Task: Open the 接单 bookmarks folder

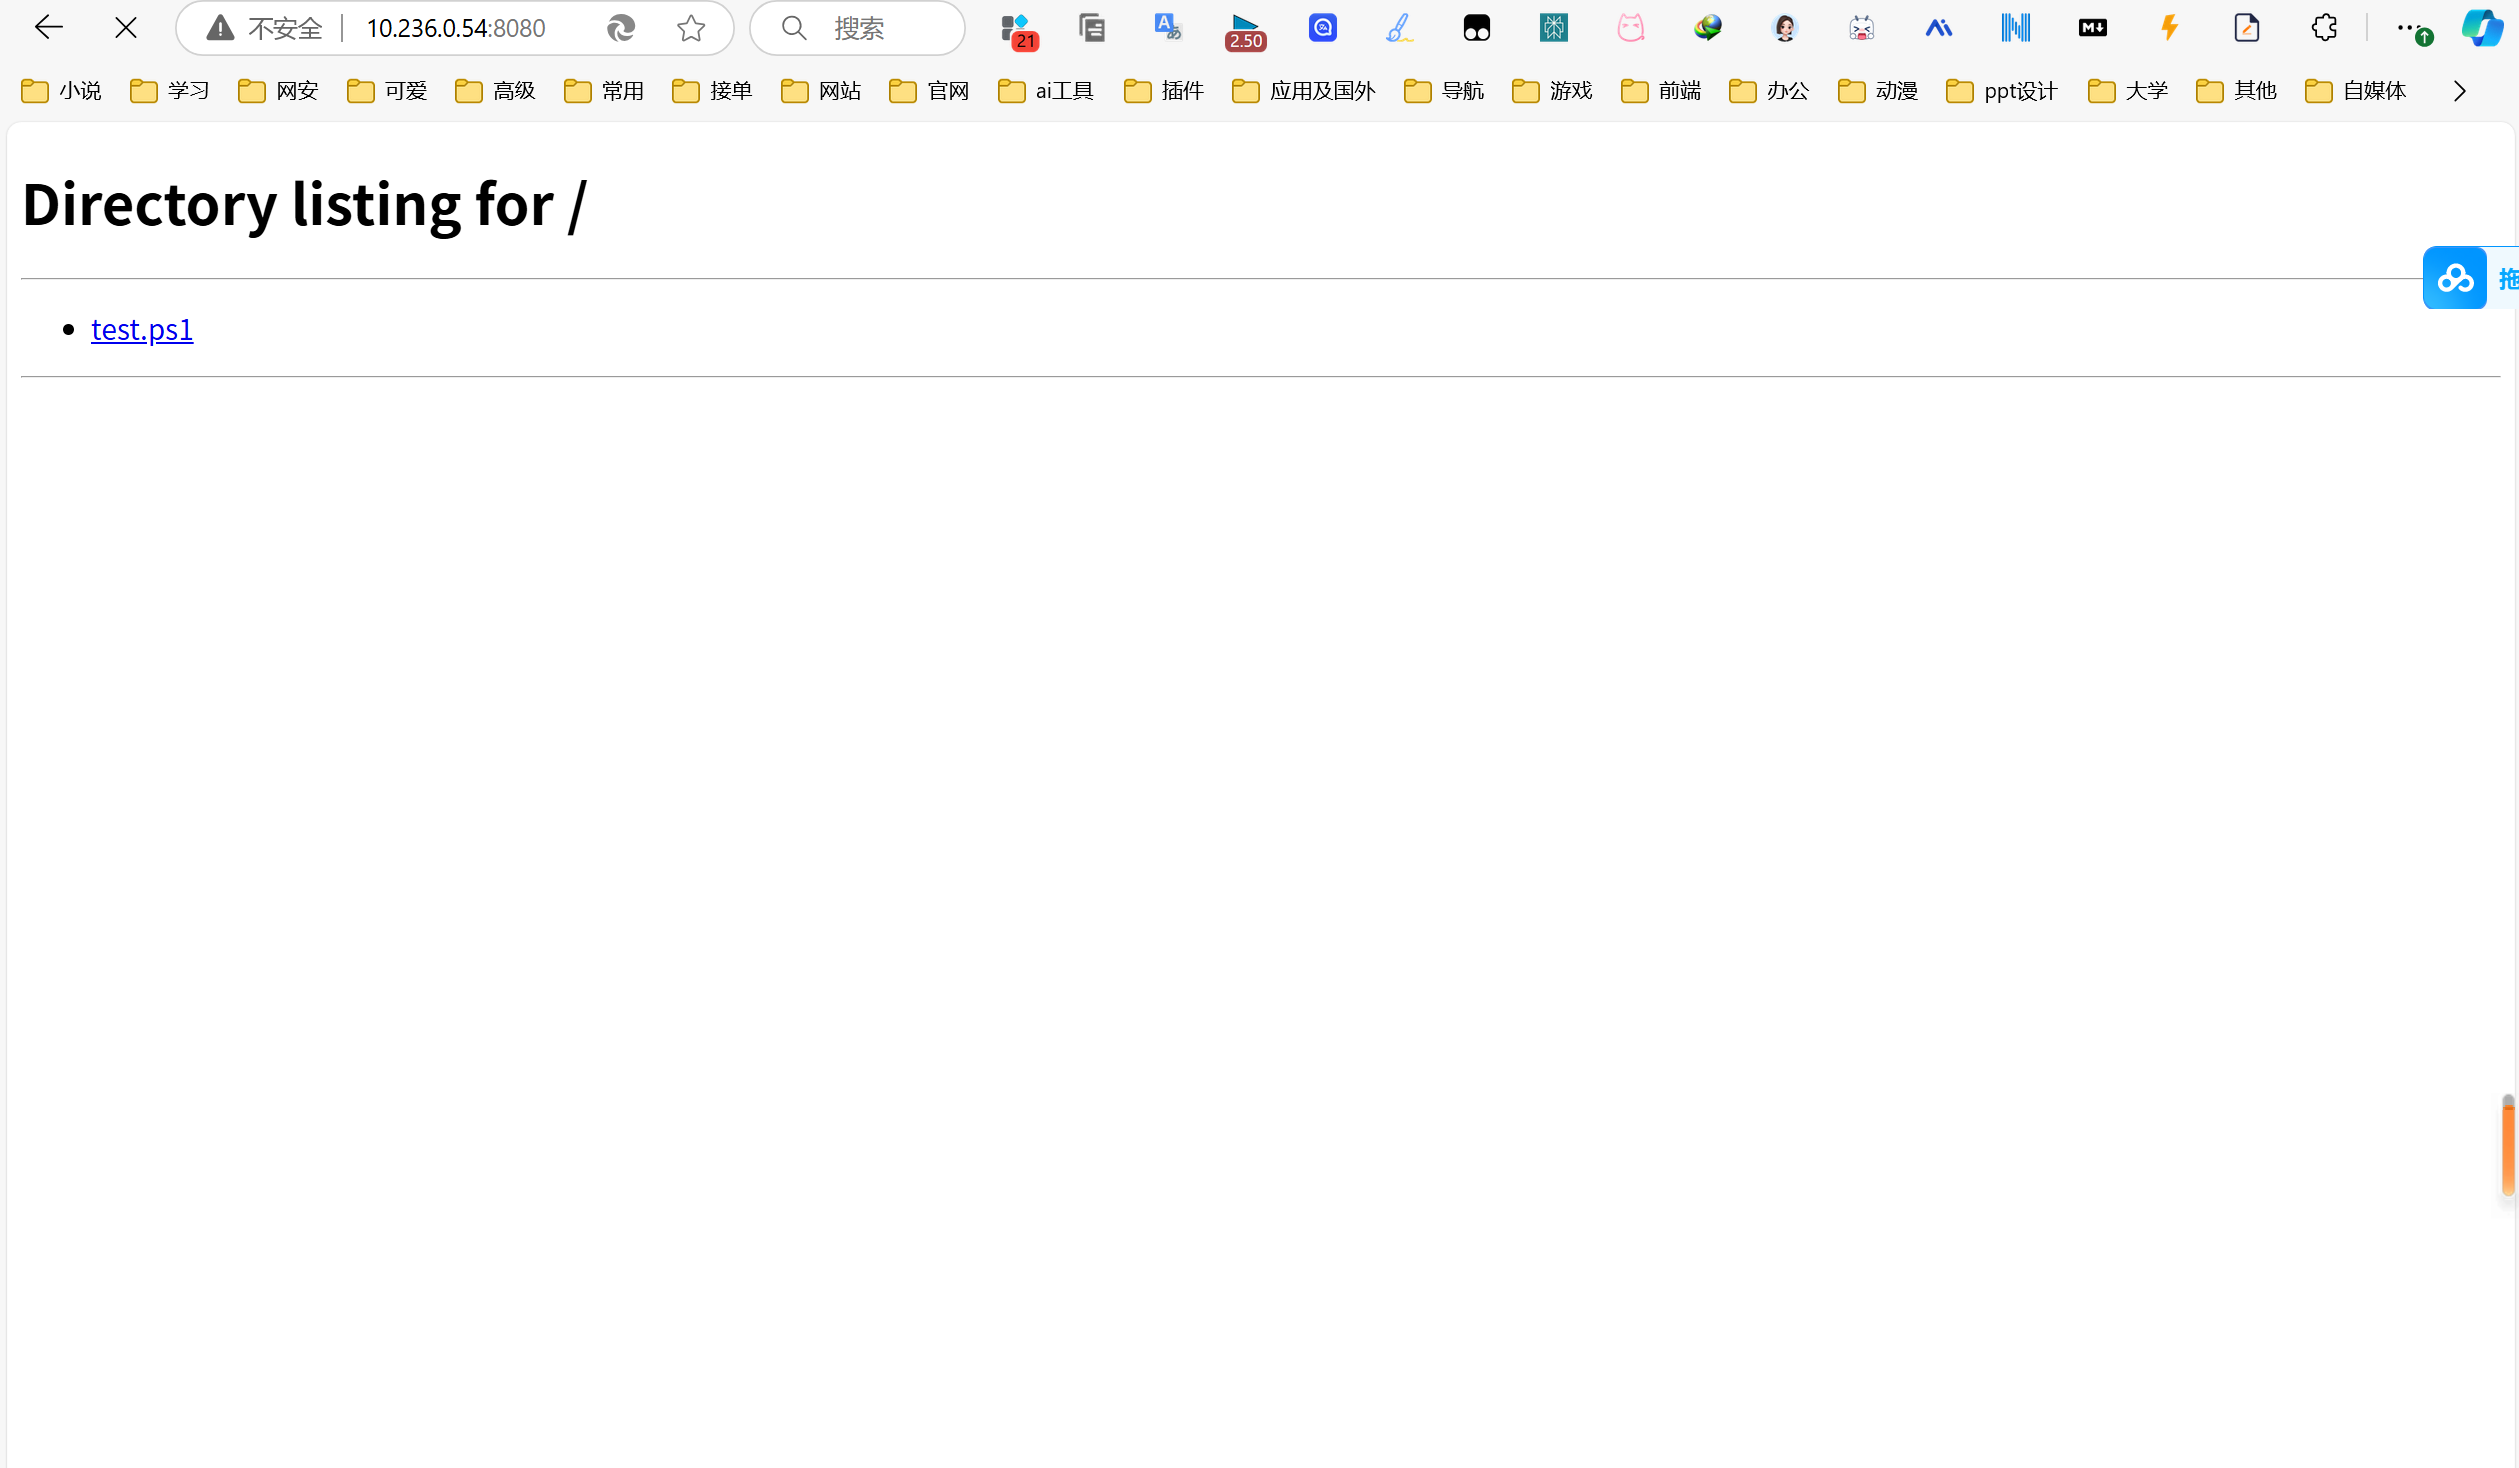Action: pyautogui.click(x=713, y=91)
